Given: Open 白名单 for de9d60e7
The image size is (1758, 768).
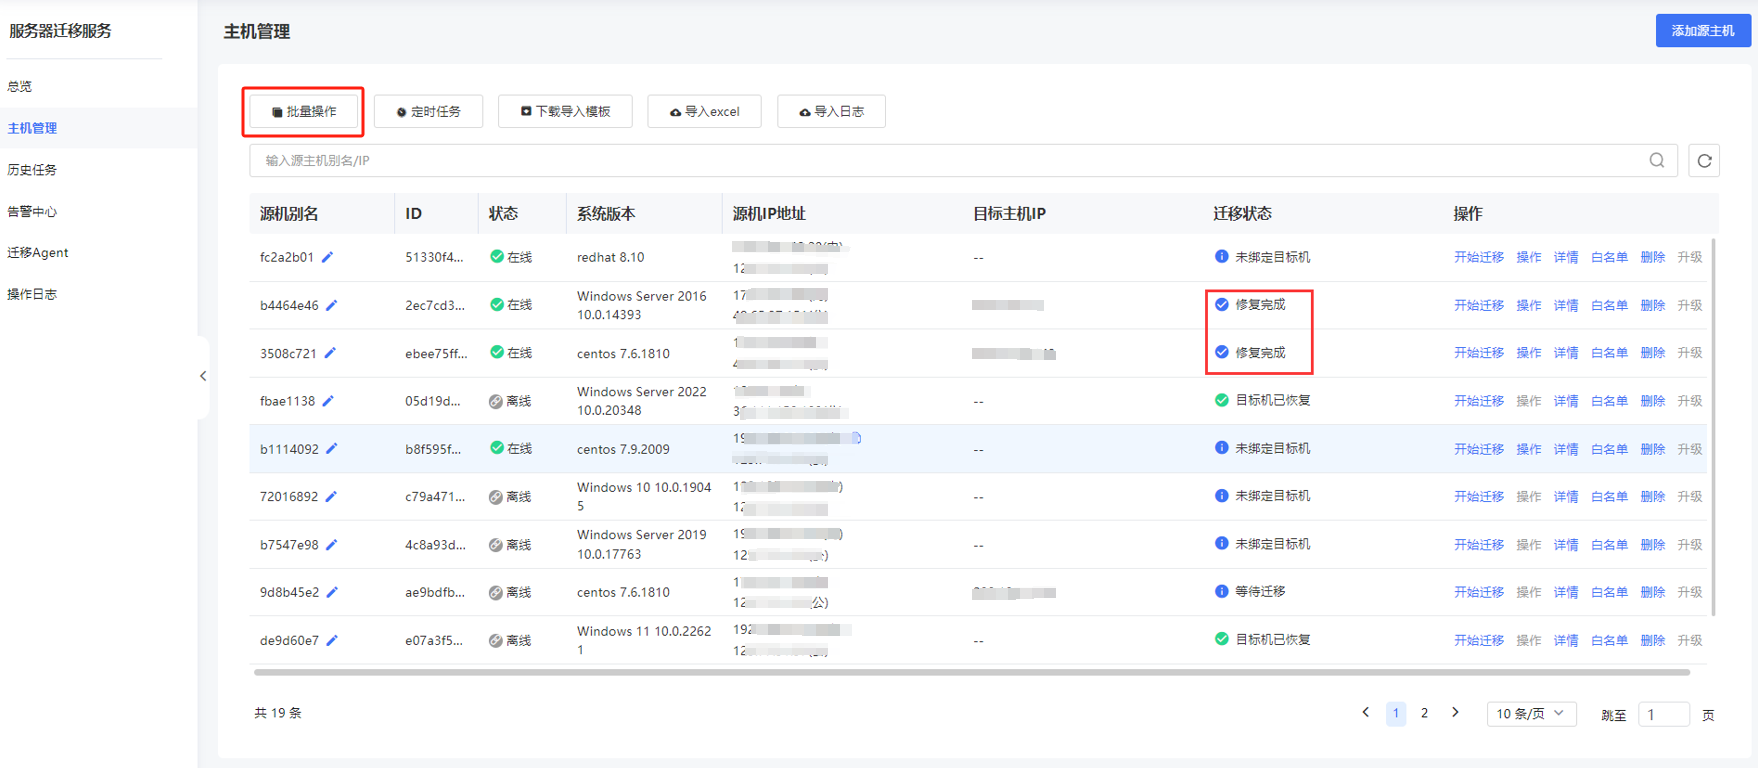Looking at the screenshot, I should (1609, 640).
